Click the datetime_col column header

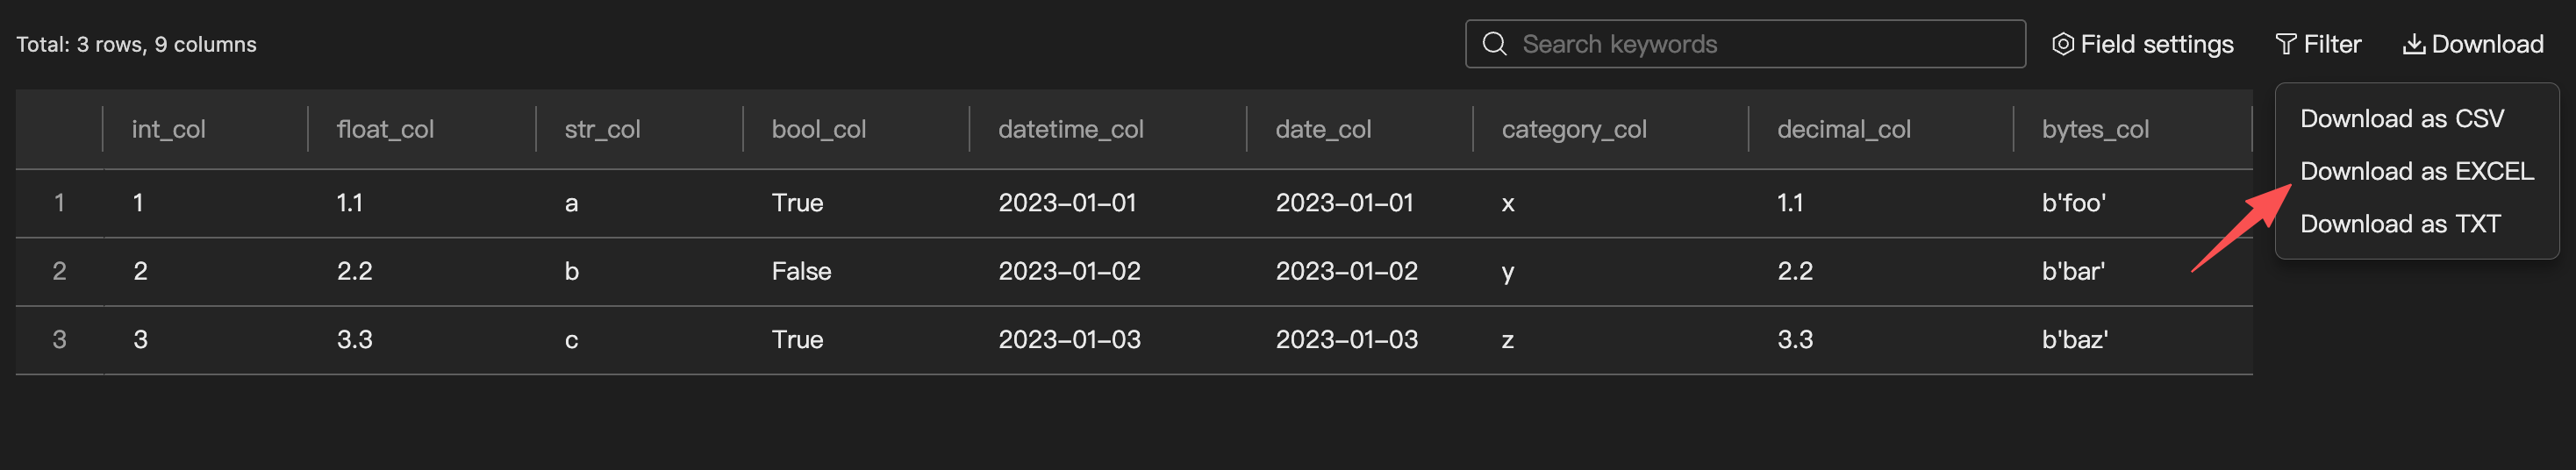pos(1070,129)
